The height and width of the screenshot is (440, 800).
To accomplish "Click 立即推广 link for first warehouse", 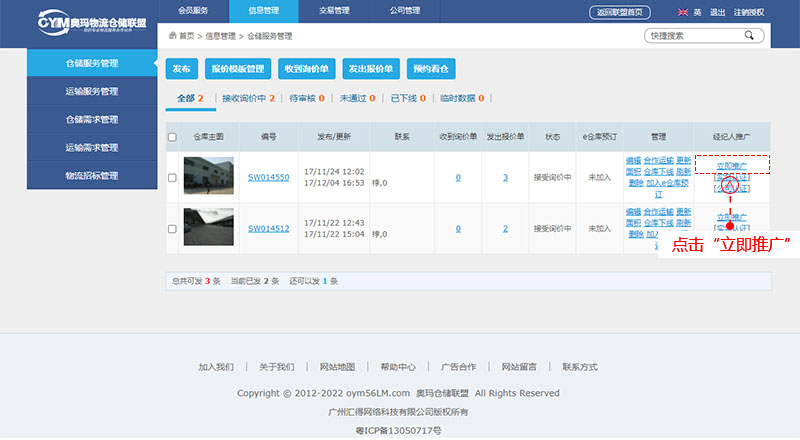I will coord(731,165).
